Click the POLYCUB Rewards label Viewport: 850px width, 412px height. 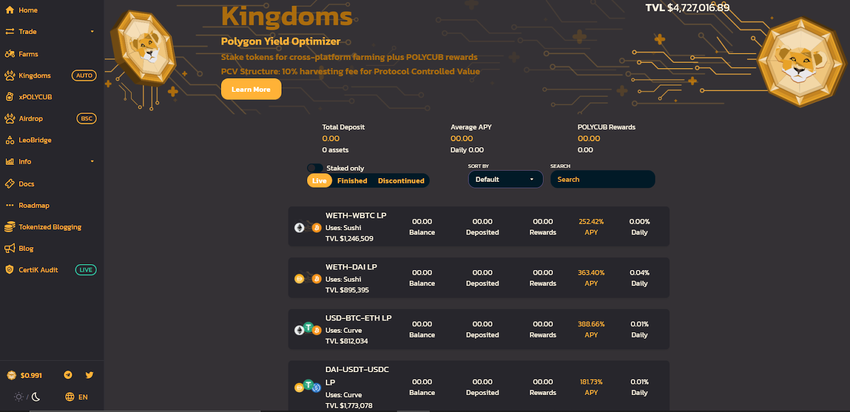click(607, 127)
